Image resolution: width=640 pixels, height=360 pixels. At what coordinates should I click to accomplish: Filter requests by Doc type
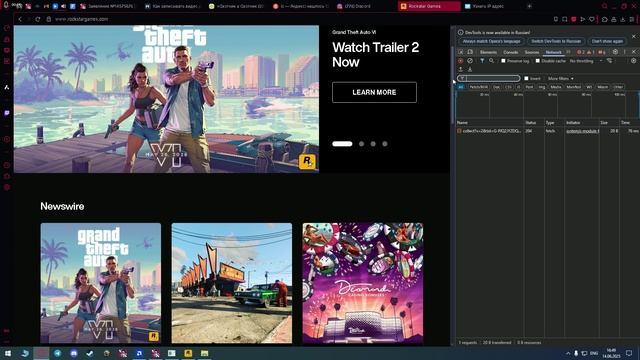click(497, 87)
